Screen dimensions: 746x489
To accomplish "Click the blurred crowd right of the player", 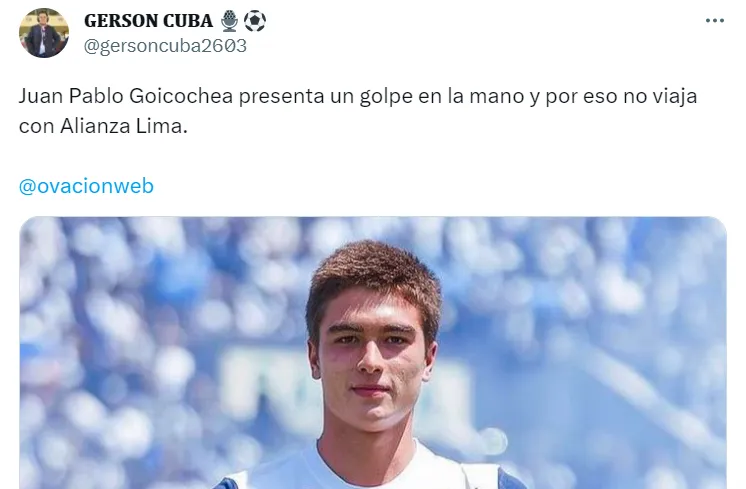I will [585, 353].
